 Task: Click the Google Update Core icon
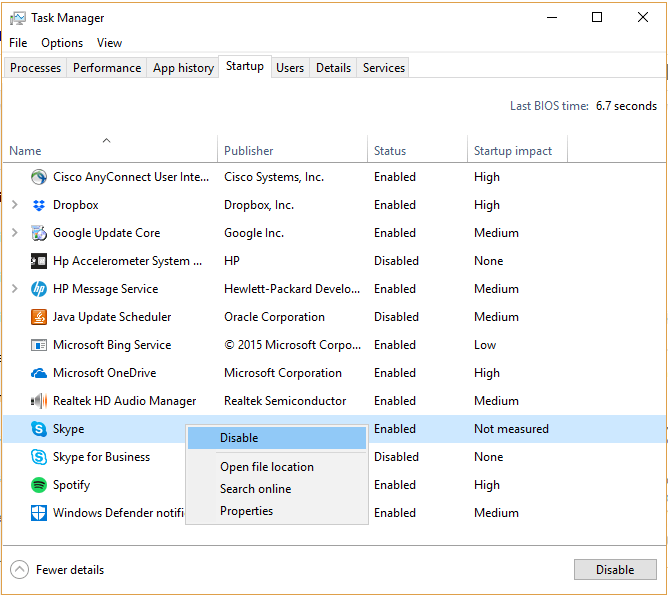(x=39, y=233)
